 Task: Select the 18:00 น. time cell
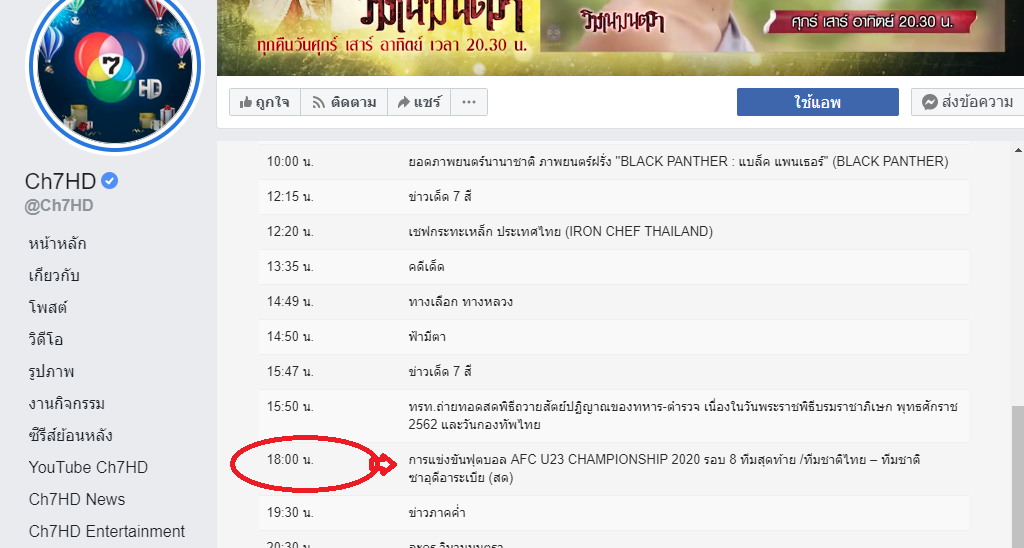(x=290, y=460)
